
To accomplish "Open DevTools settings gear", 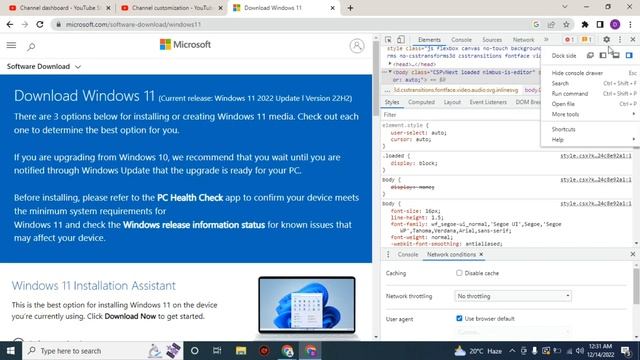I will tap(607, 40).
